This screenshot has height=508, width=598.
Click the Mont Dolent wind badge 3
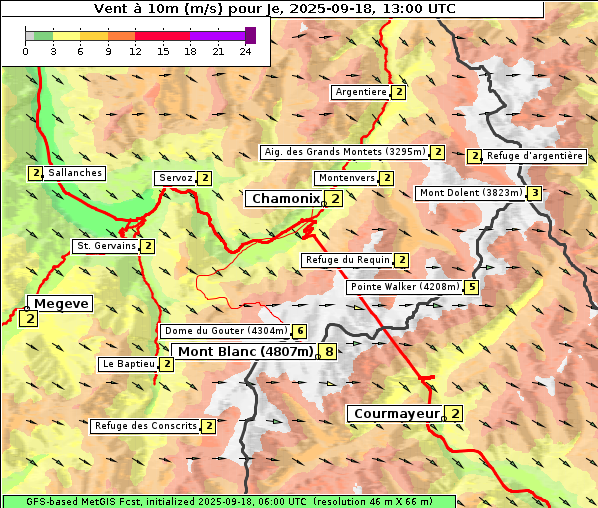point(535,193)
